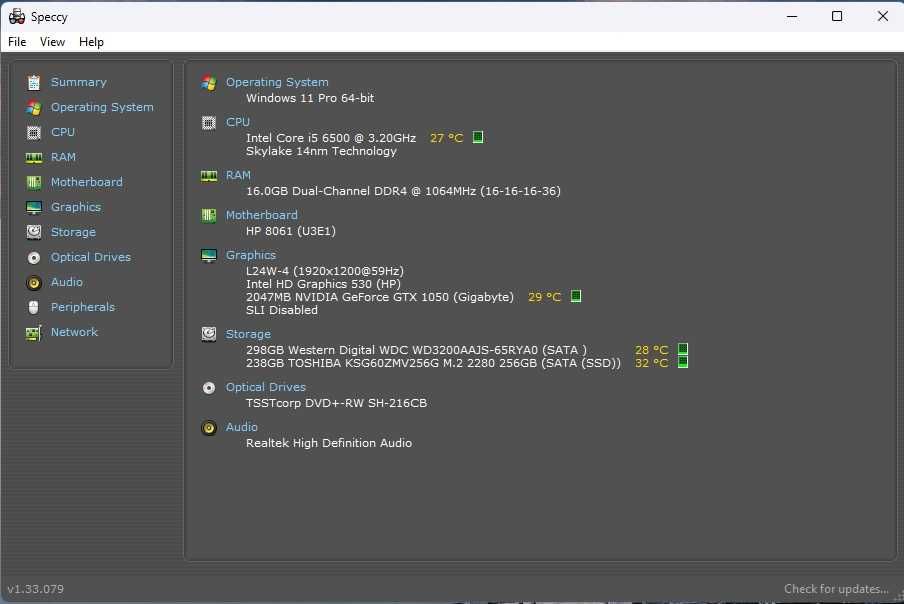This screenshot has width=904, height=604.
Task: Click the "Windows 11 Pro 64-bit" text
Action: [310, 98]
